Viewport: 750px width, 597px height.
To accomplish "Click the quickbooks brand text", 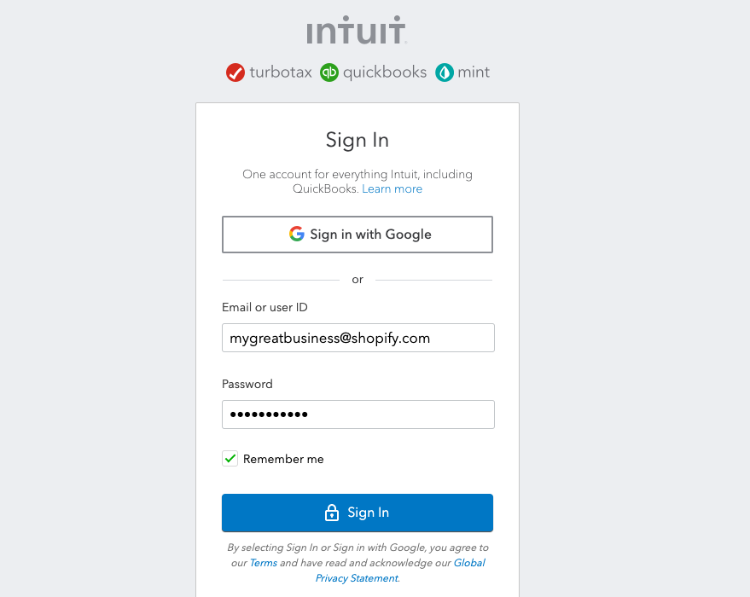I will (384, 72).
